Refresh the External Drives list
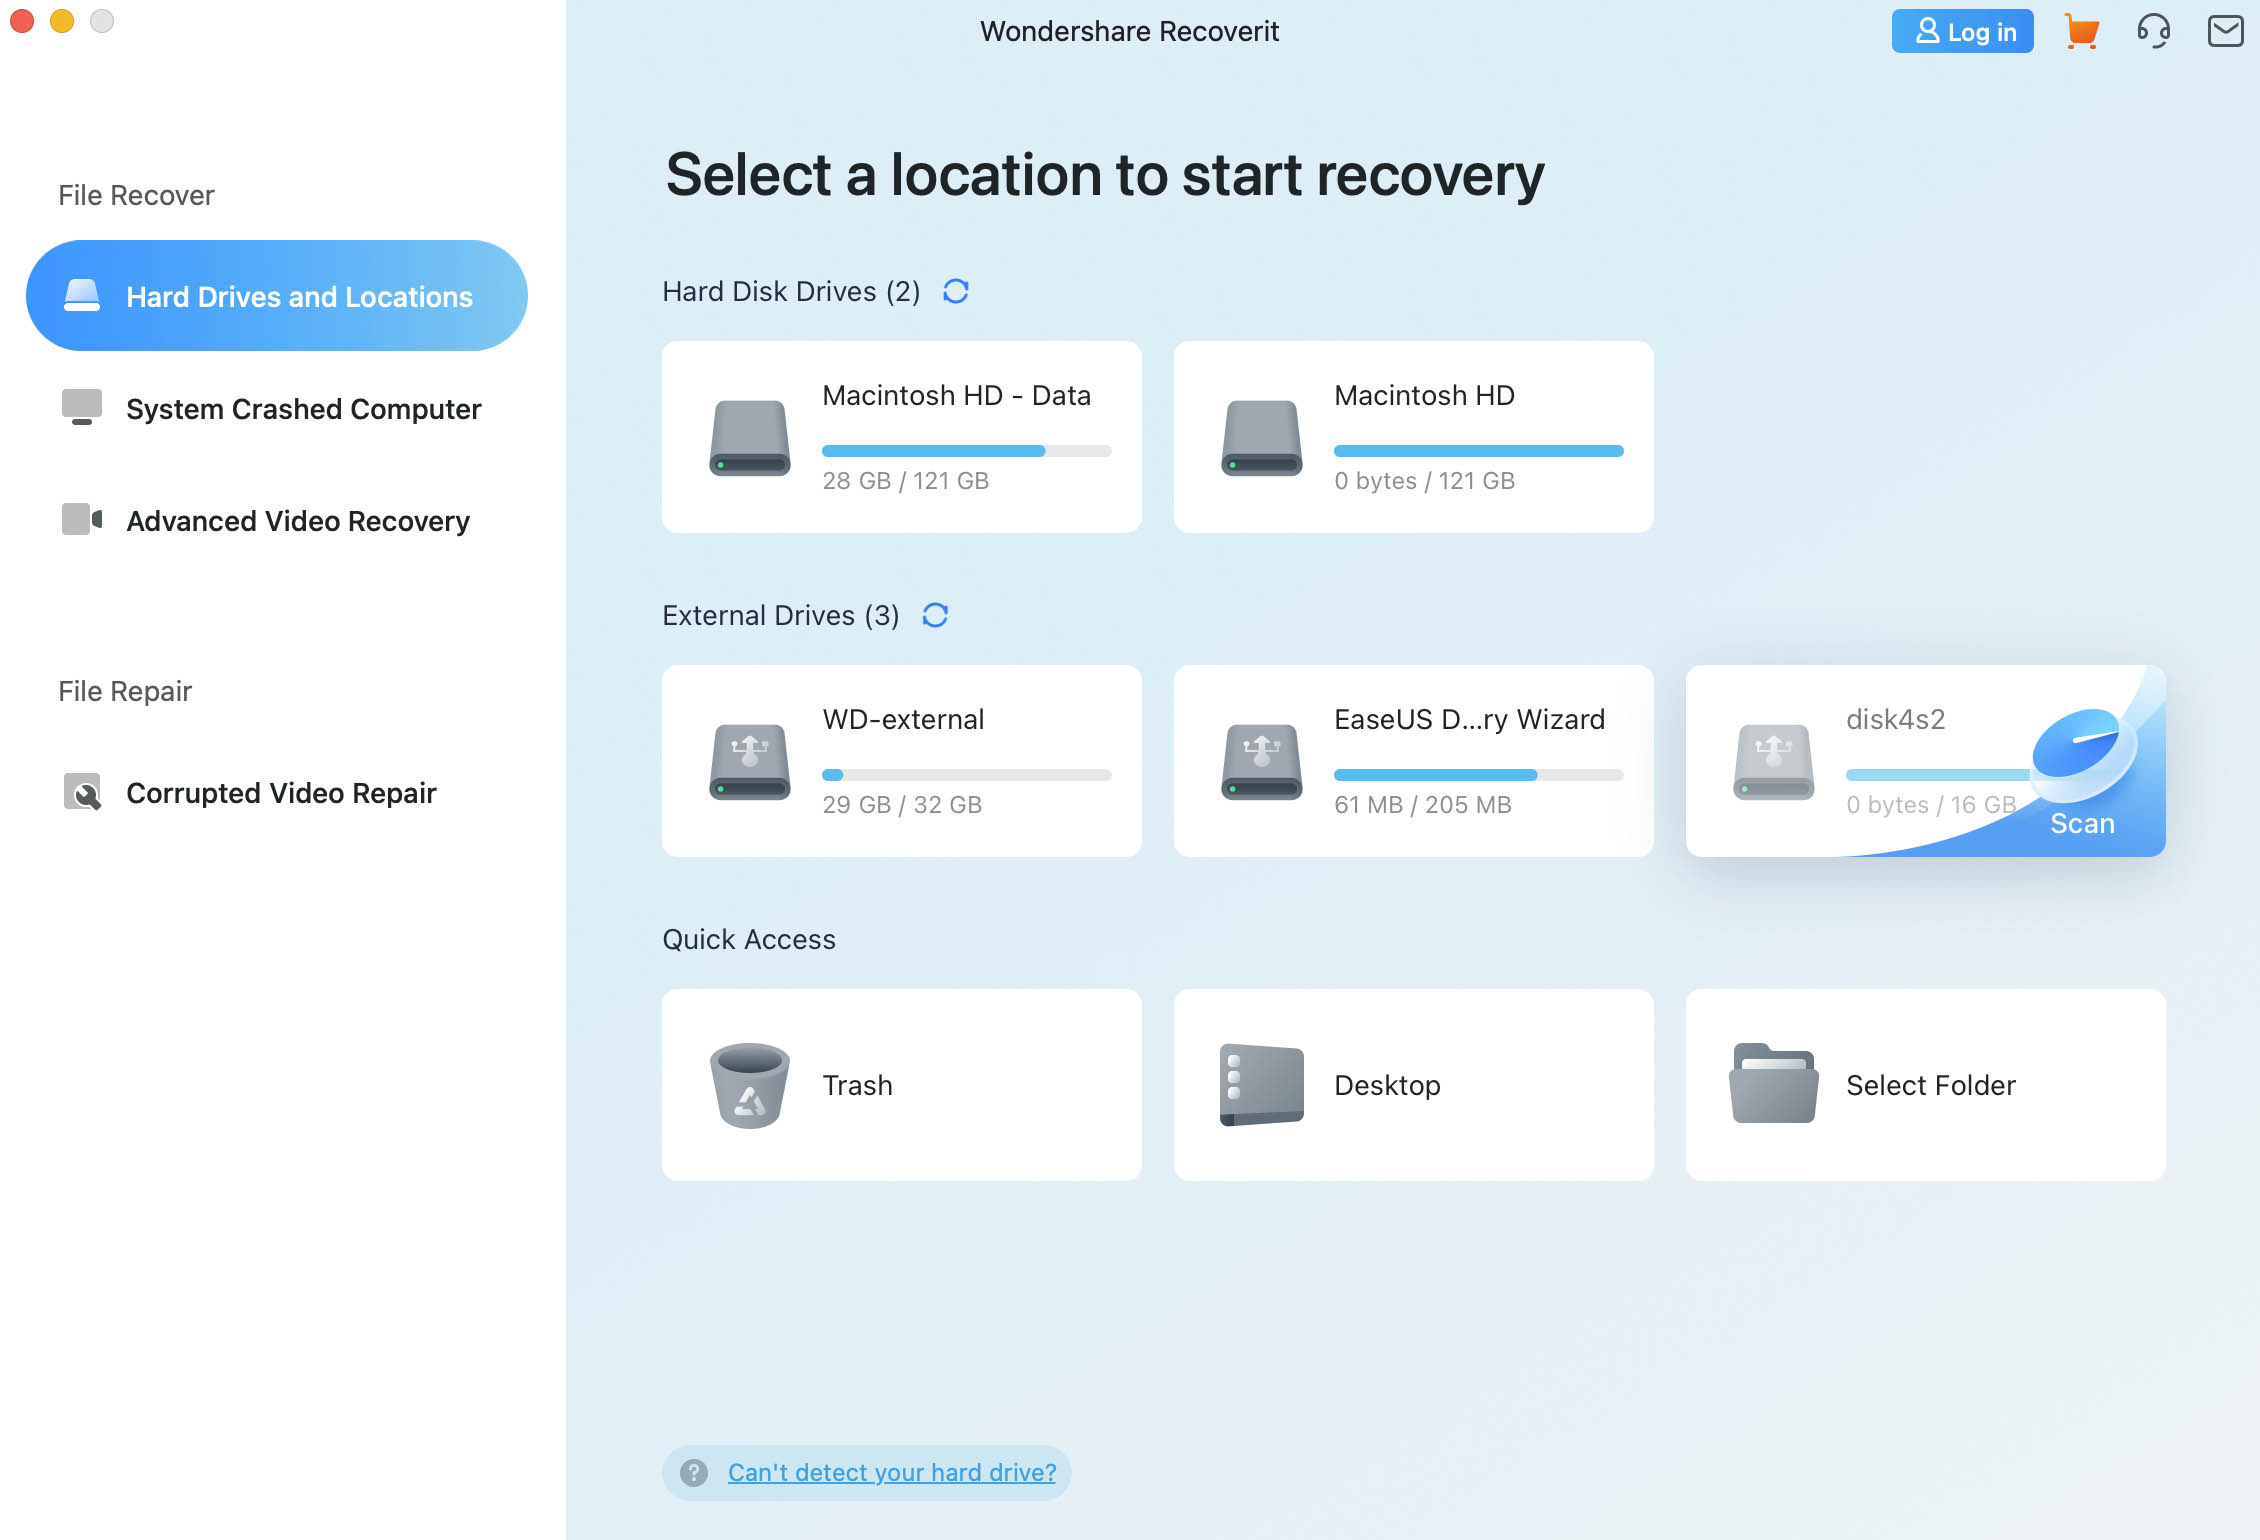 click(935, 615)
